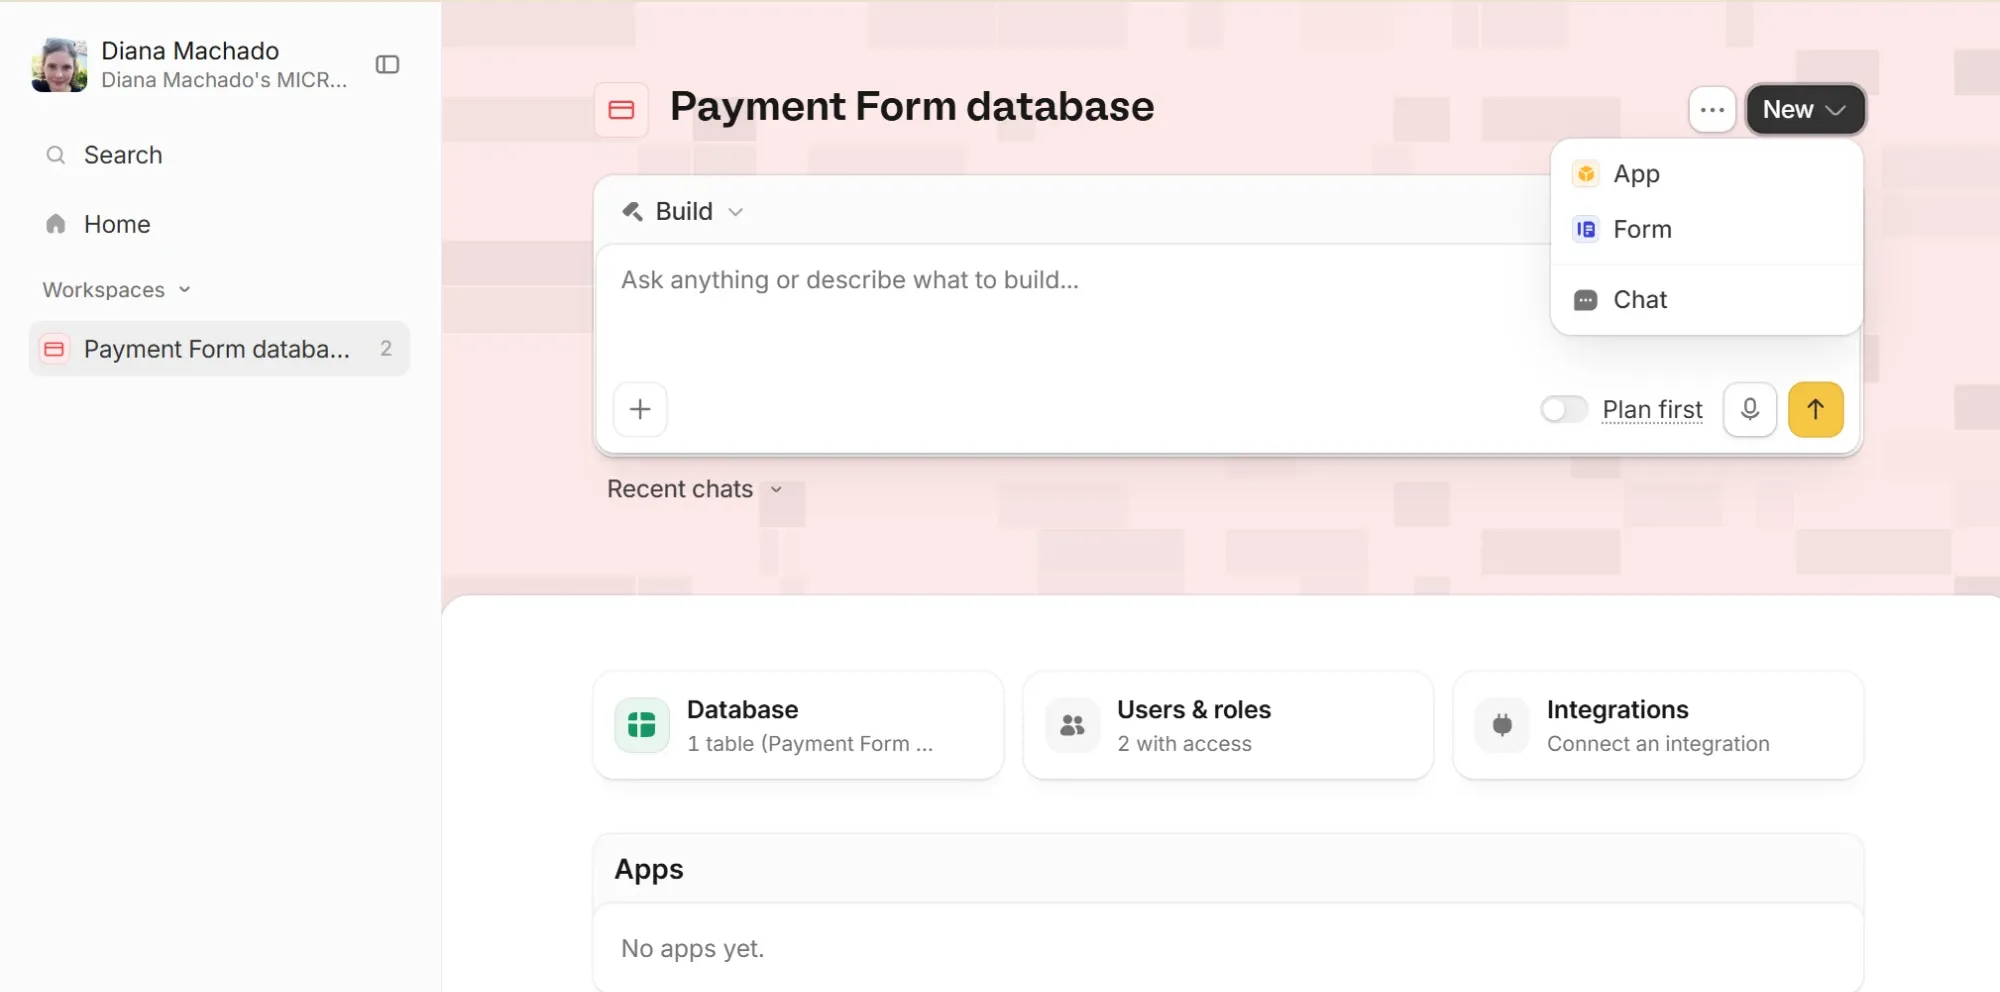Screen dimensions: 2000x992
Task: Start voice input with the microphone
Action: click(1750, 409)
